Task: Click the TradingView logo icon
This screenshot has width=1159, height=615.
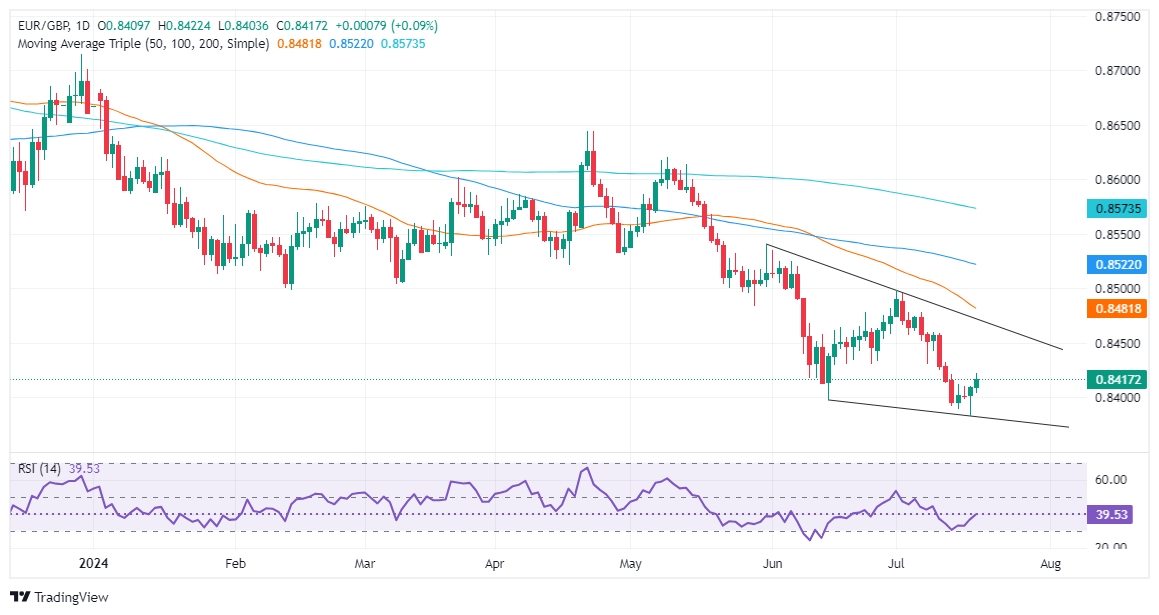Action: tap(20, 597)
